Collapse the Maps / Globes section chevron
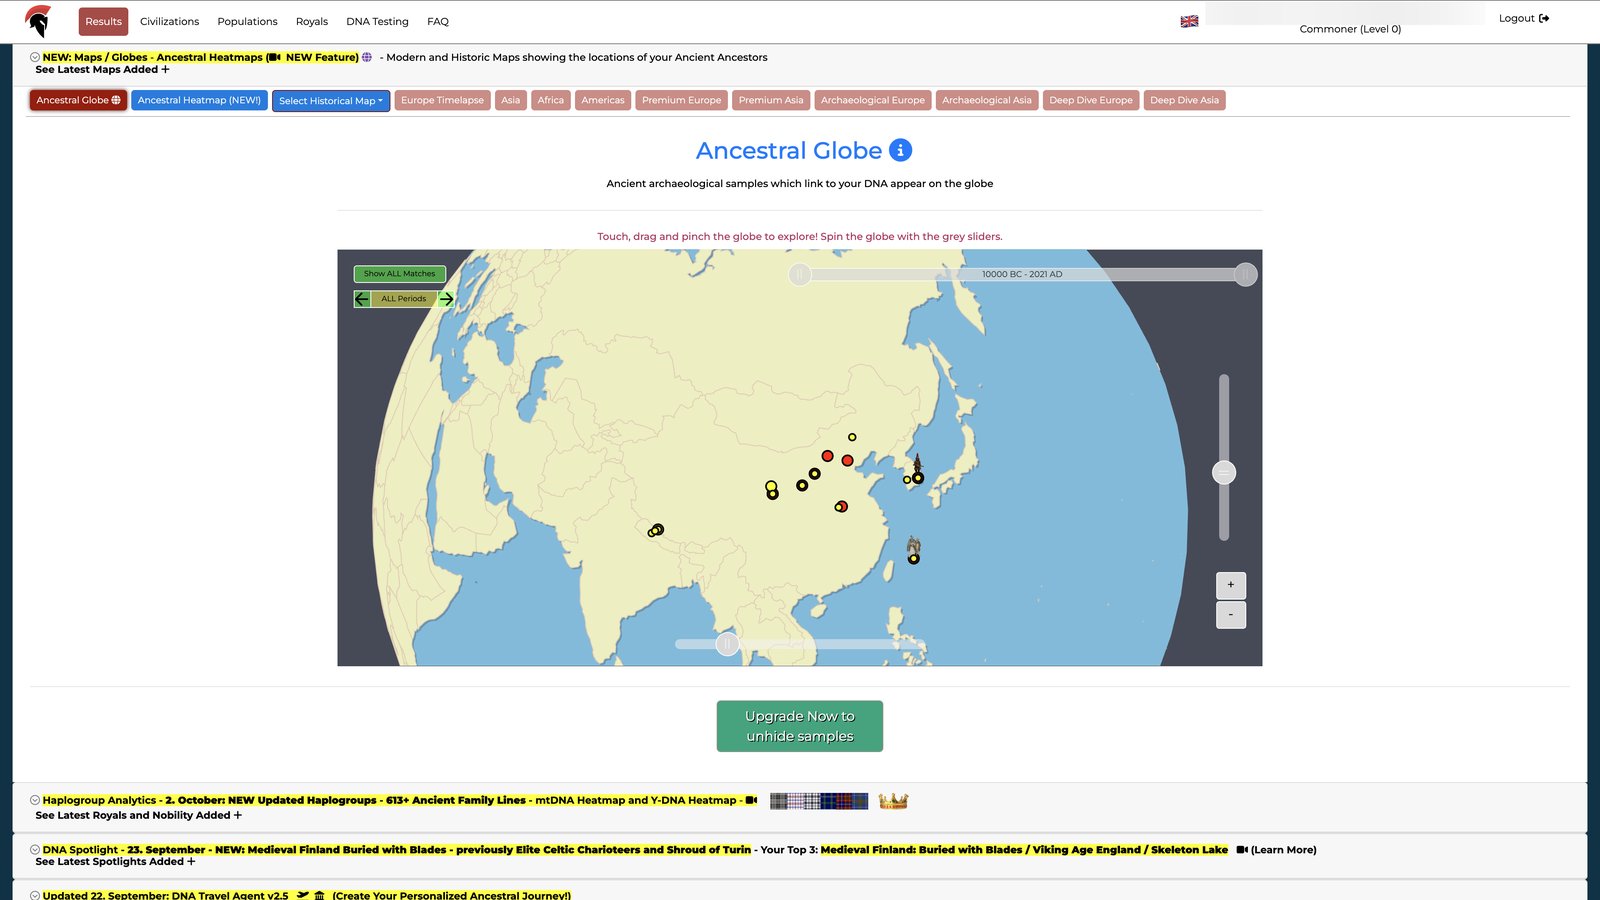The width and height of the screenshot is (1600, 900). (x=35, y=57)
